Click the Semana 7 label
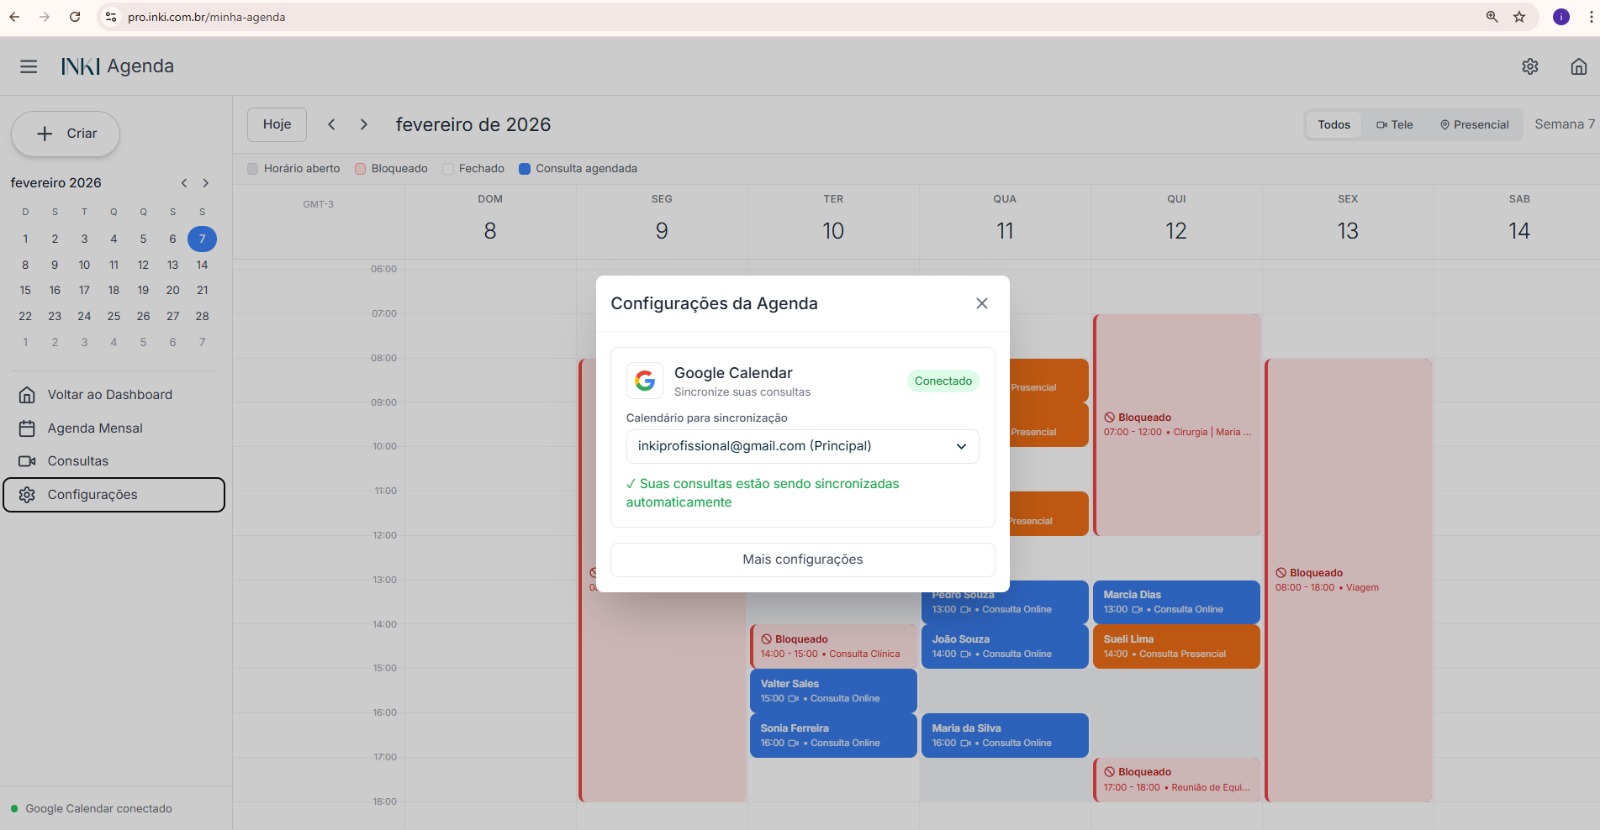This screenshot has width=1600, height=830. click(x=1565, y=124)
